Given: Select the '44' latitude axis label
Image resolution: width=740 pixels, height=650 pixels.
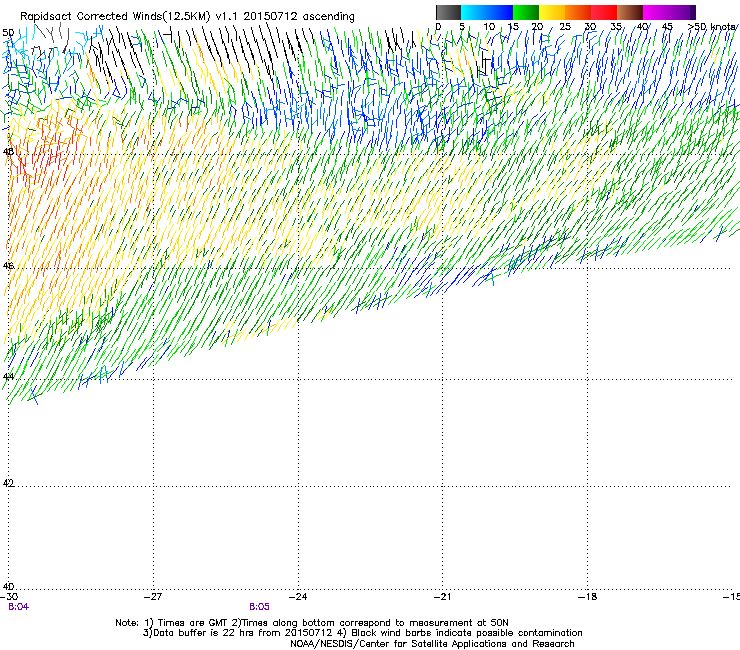Looking at the screenshot, I should (x=8, y=377).
